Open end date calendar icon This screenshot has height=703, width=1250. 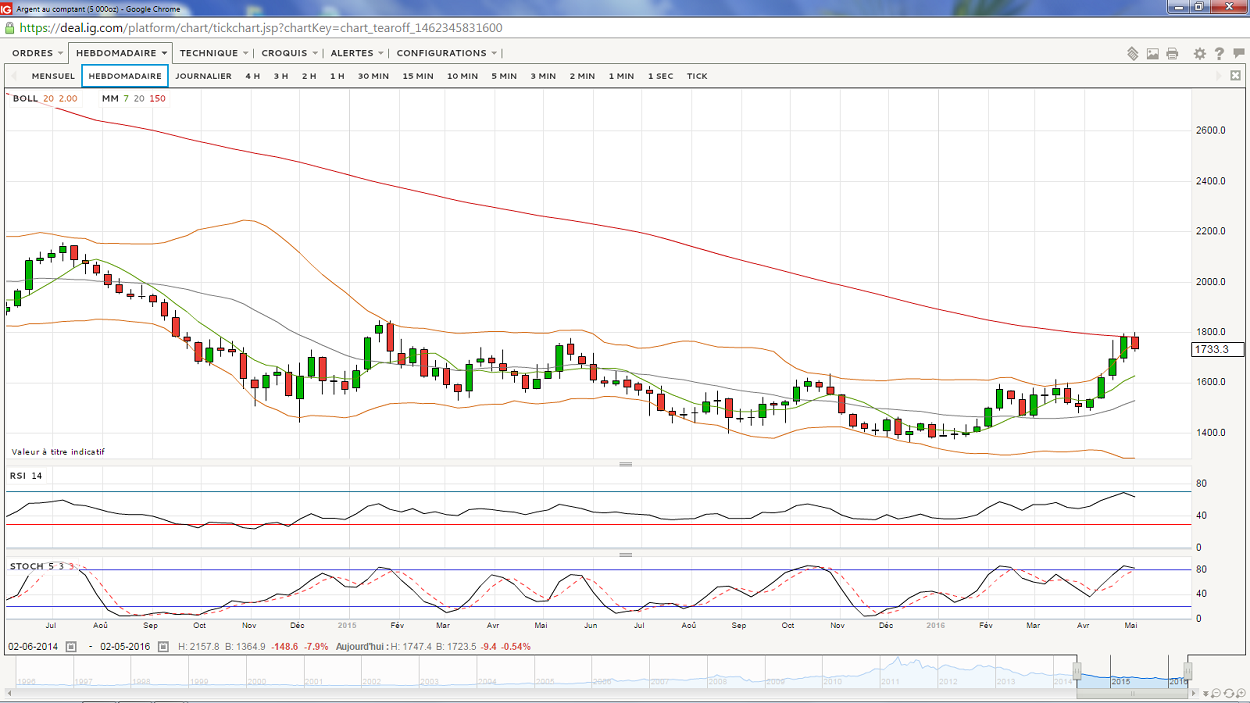pos(164,646)
